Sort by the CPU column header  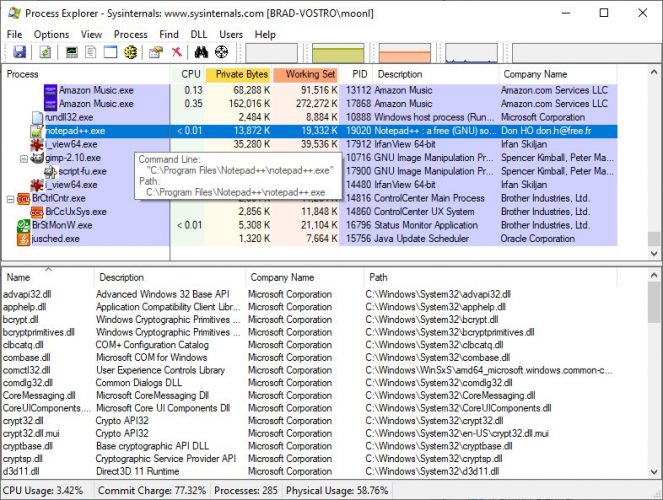(188, 74)
